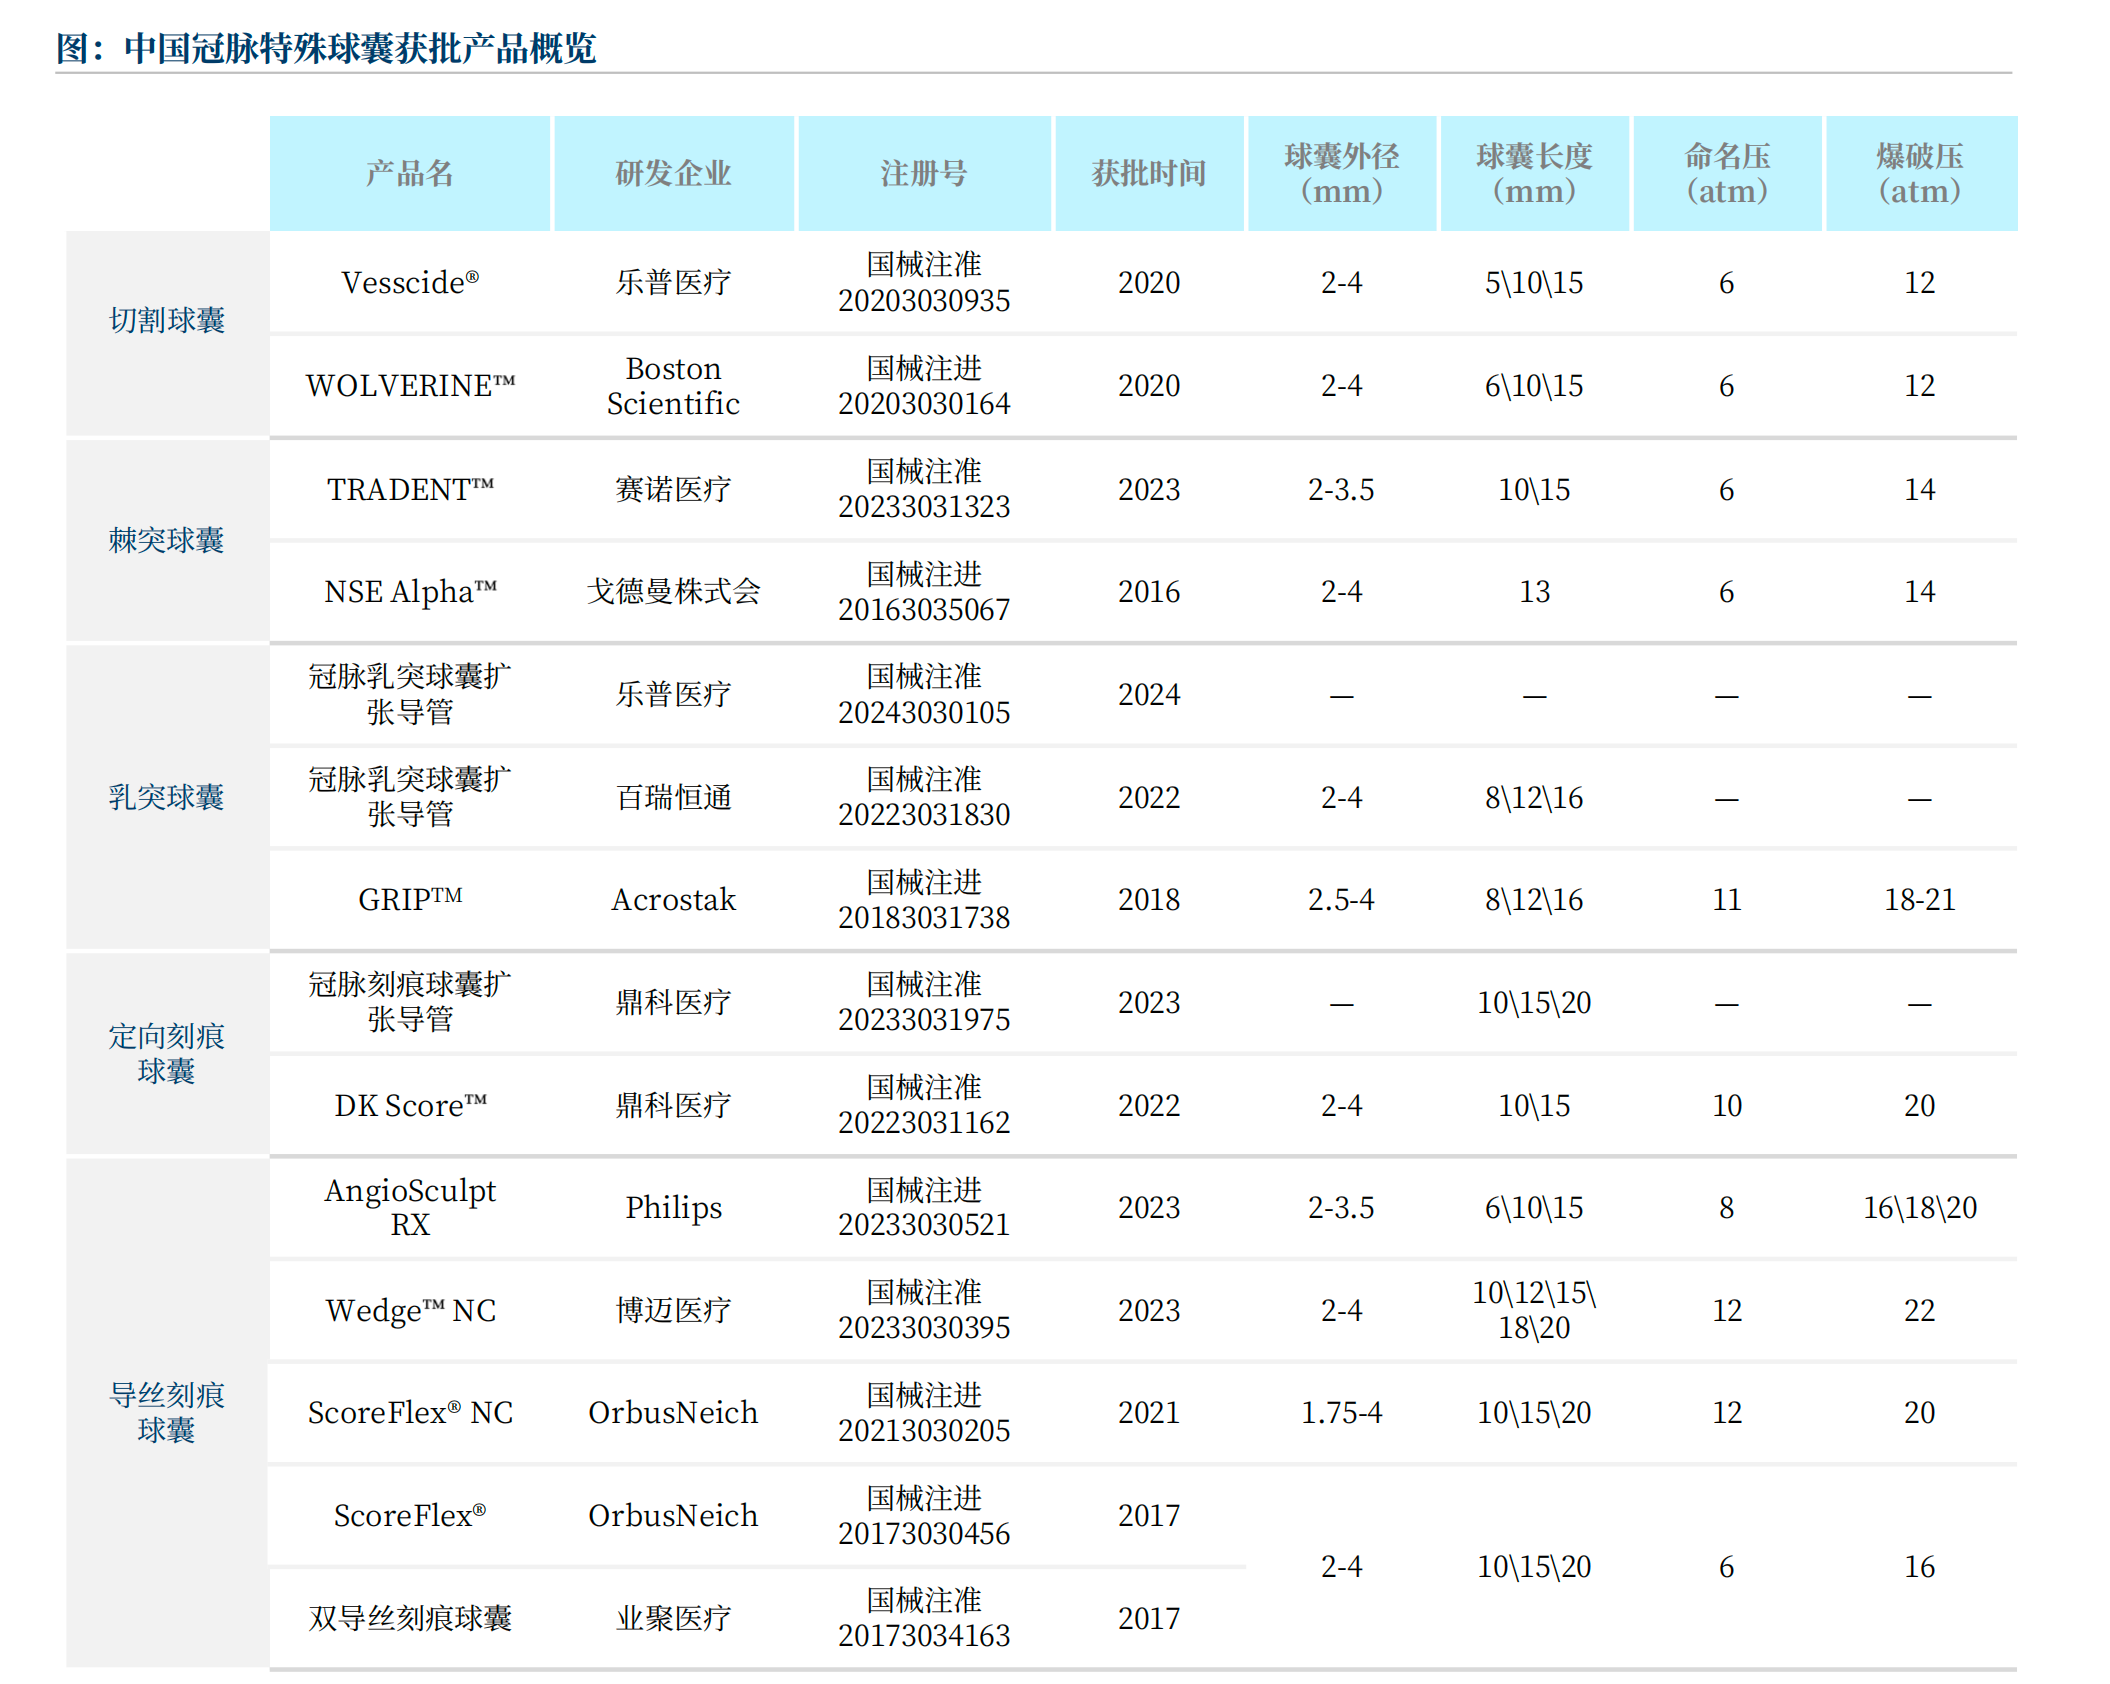Select the 乳突球囊 category label
Screen dimensions: 2110x1684
(x=166, y=797)
